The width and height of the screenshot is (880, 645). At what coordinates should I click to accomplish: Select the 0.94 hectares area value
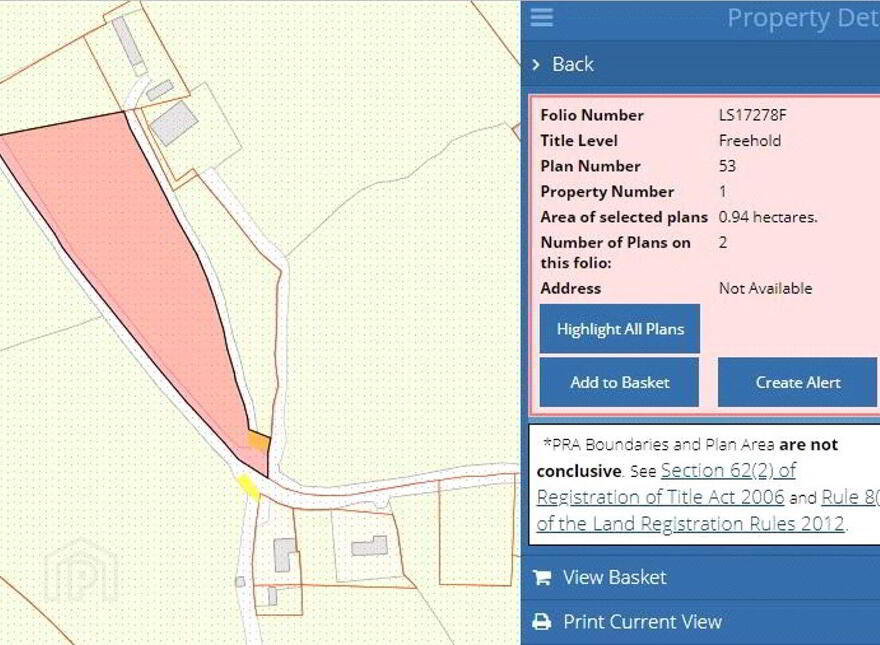768,217
